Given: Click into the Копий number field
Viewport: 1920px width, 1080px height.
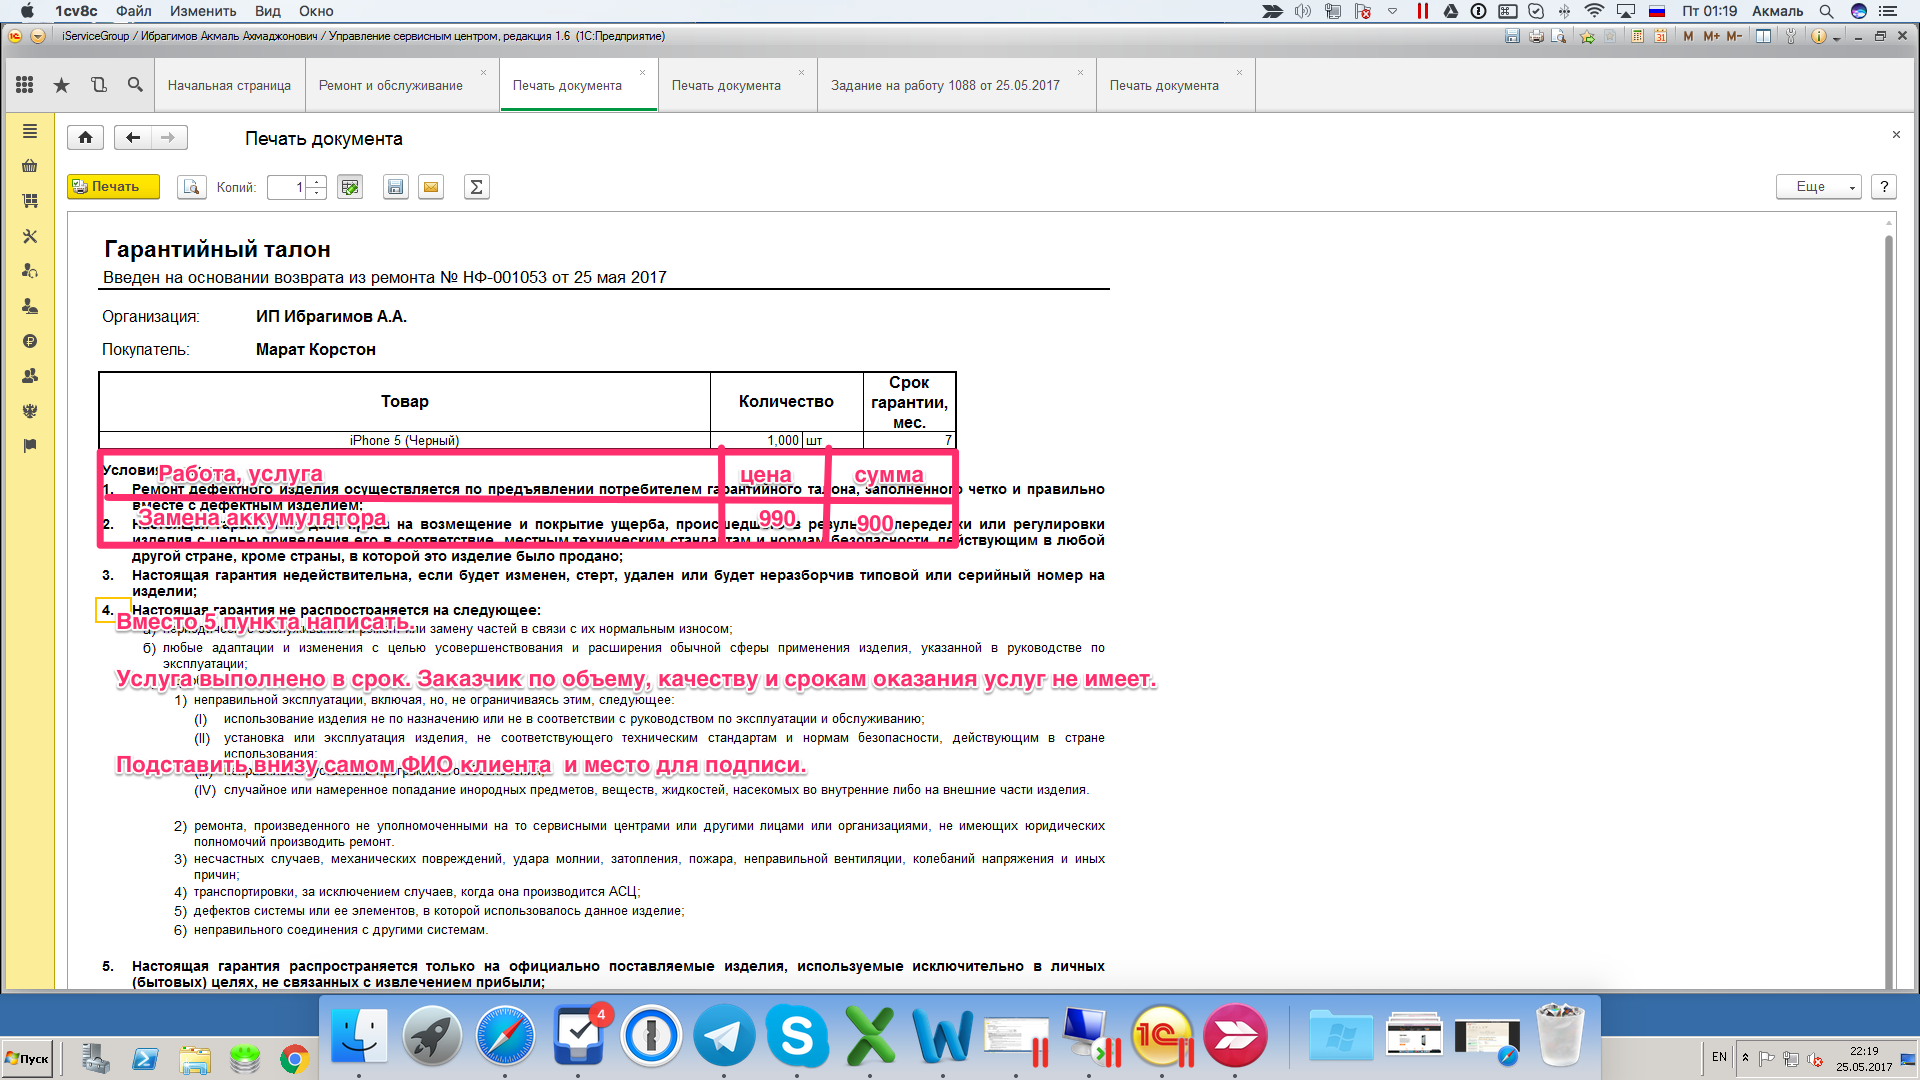Looking at the screenshot, I should (287, 187).
